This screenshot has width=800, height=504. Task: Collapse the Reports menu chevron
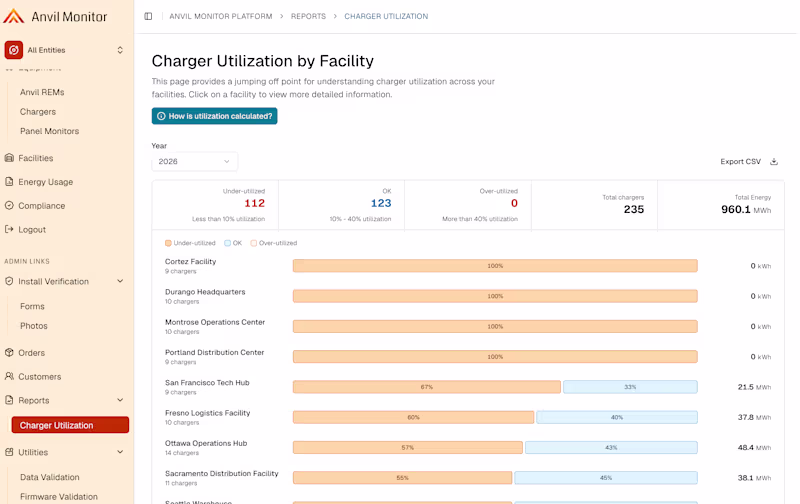pos(120,400)
